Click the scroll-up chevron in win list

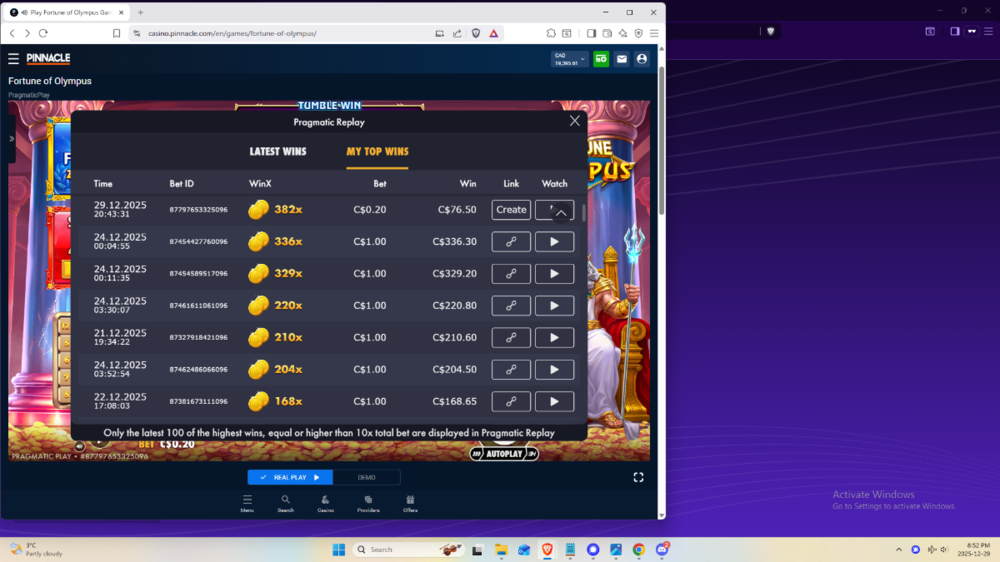pyautogui.click(x=561, y=212)
